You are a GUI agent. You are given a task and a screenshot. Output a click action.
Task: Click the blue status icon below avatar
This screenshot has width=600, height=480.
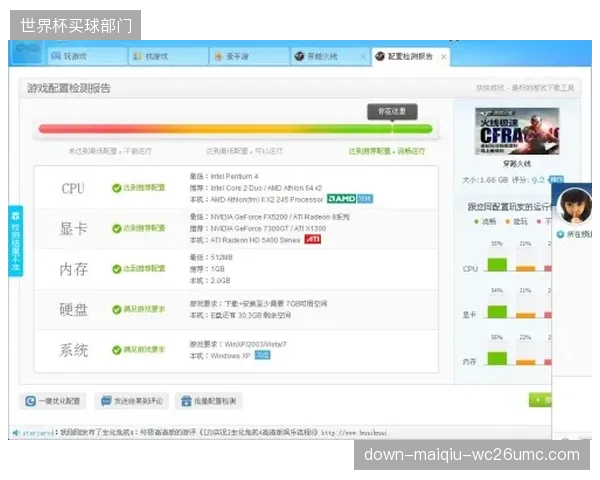[x=561, y=234]
